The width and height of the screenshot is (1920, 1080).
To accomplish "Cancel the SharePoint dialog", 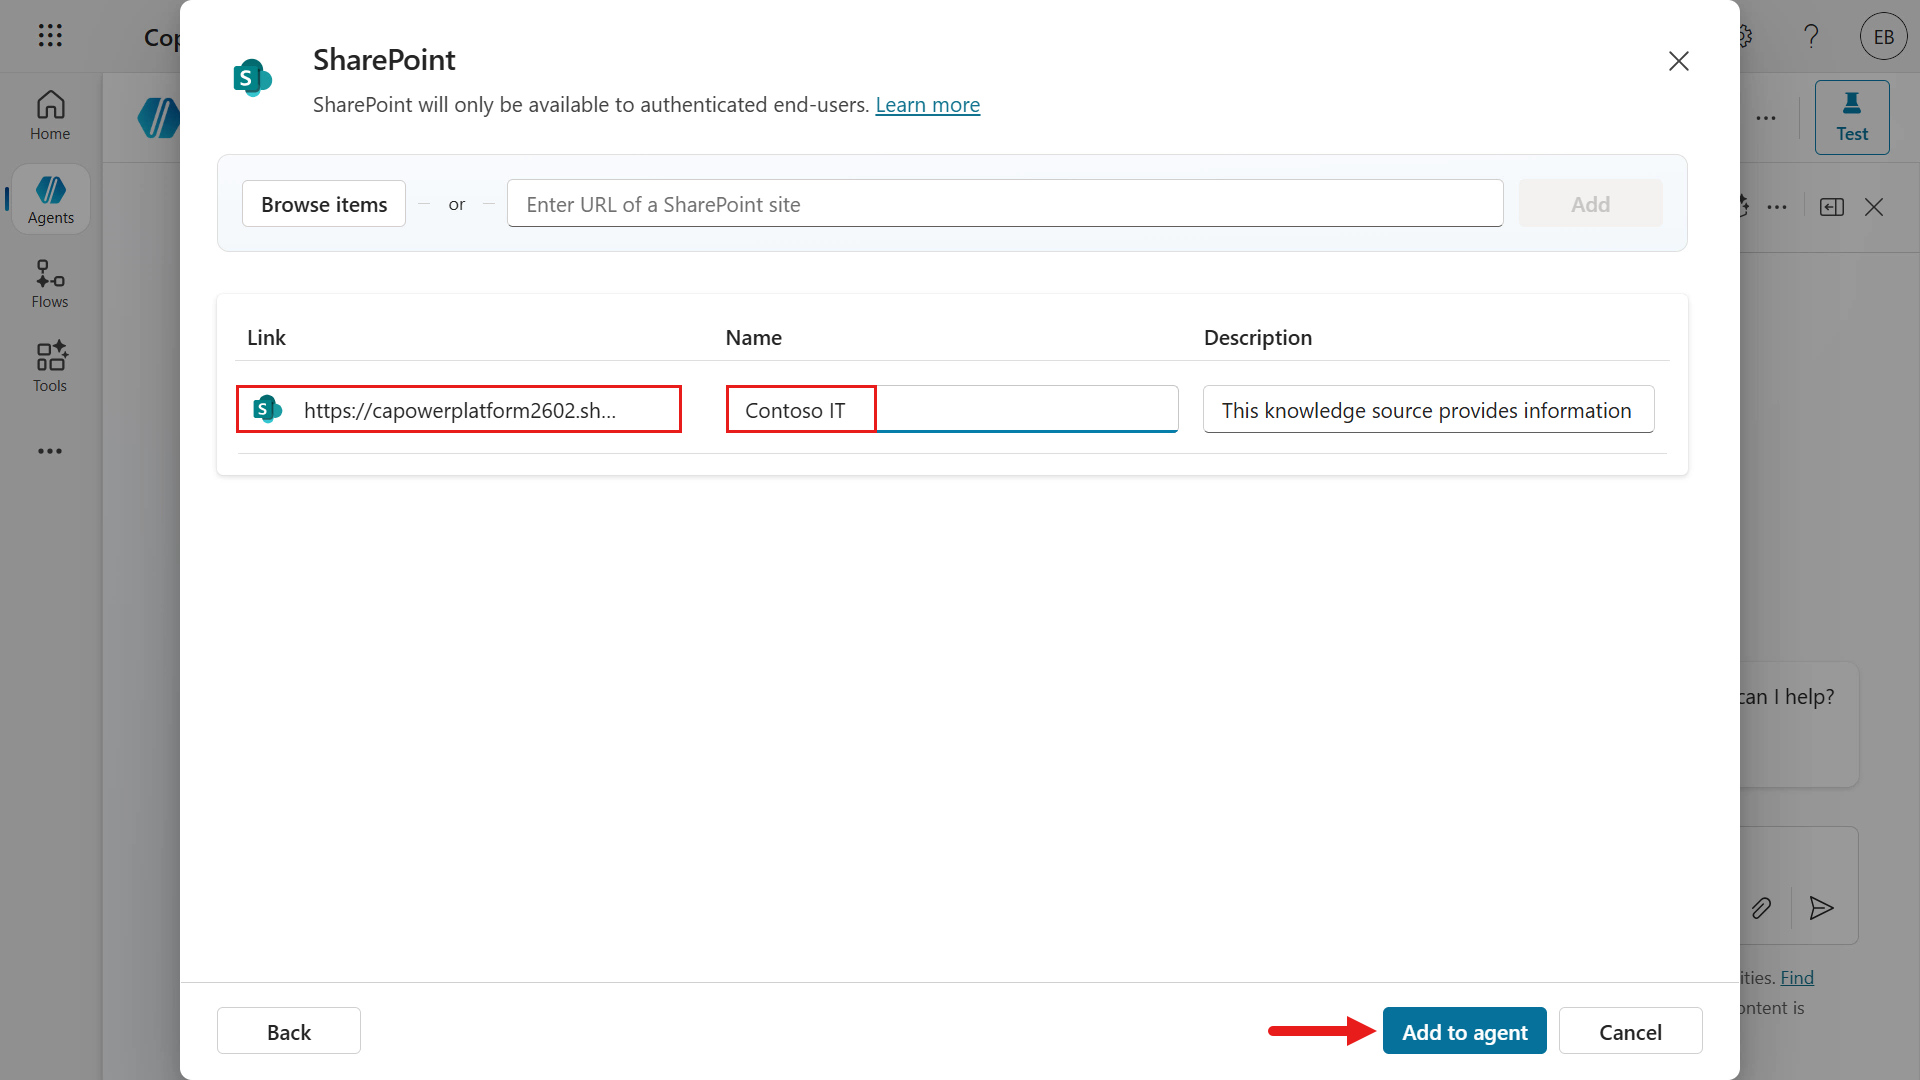I will (1630, 1031).
